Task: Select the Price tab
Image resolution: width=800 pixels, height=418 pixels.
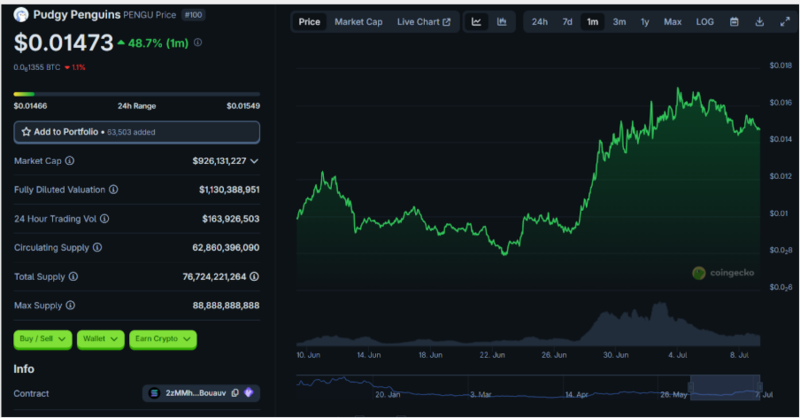Action: pyautogui.click(x=310, y=22)
